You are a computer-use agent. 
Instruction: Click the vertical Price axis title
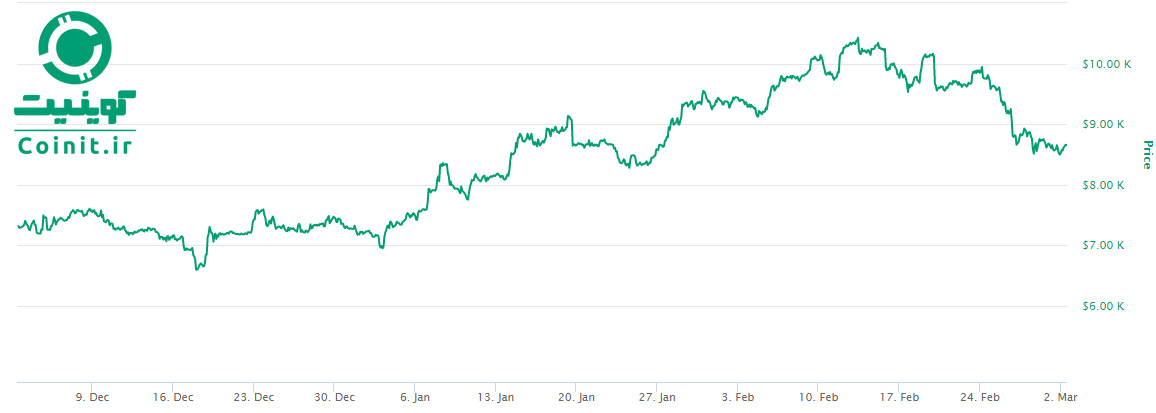tap(1147, 154)
